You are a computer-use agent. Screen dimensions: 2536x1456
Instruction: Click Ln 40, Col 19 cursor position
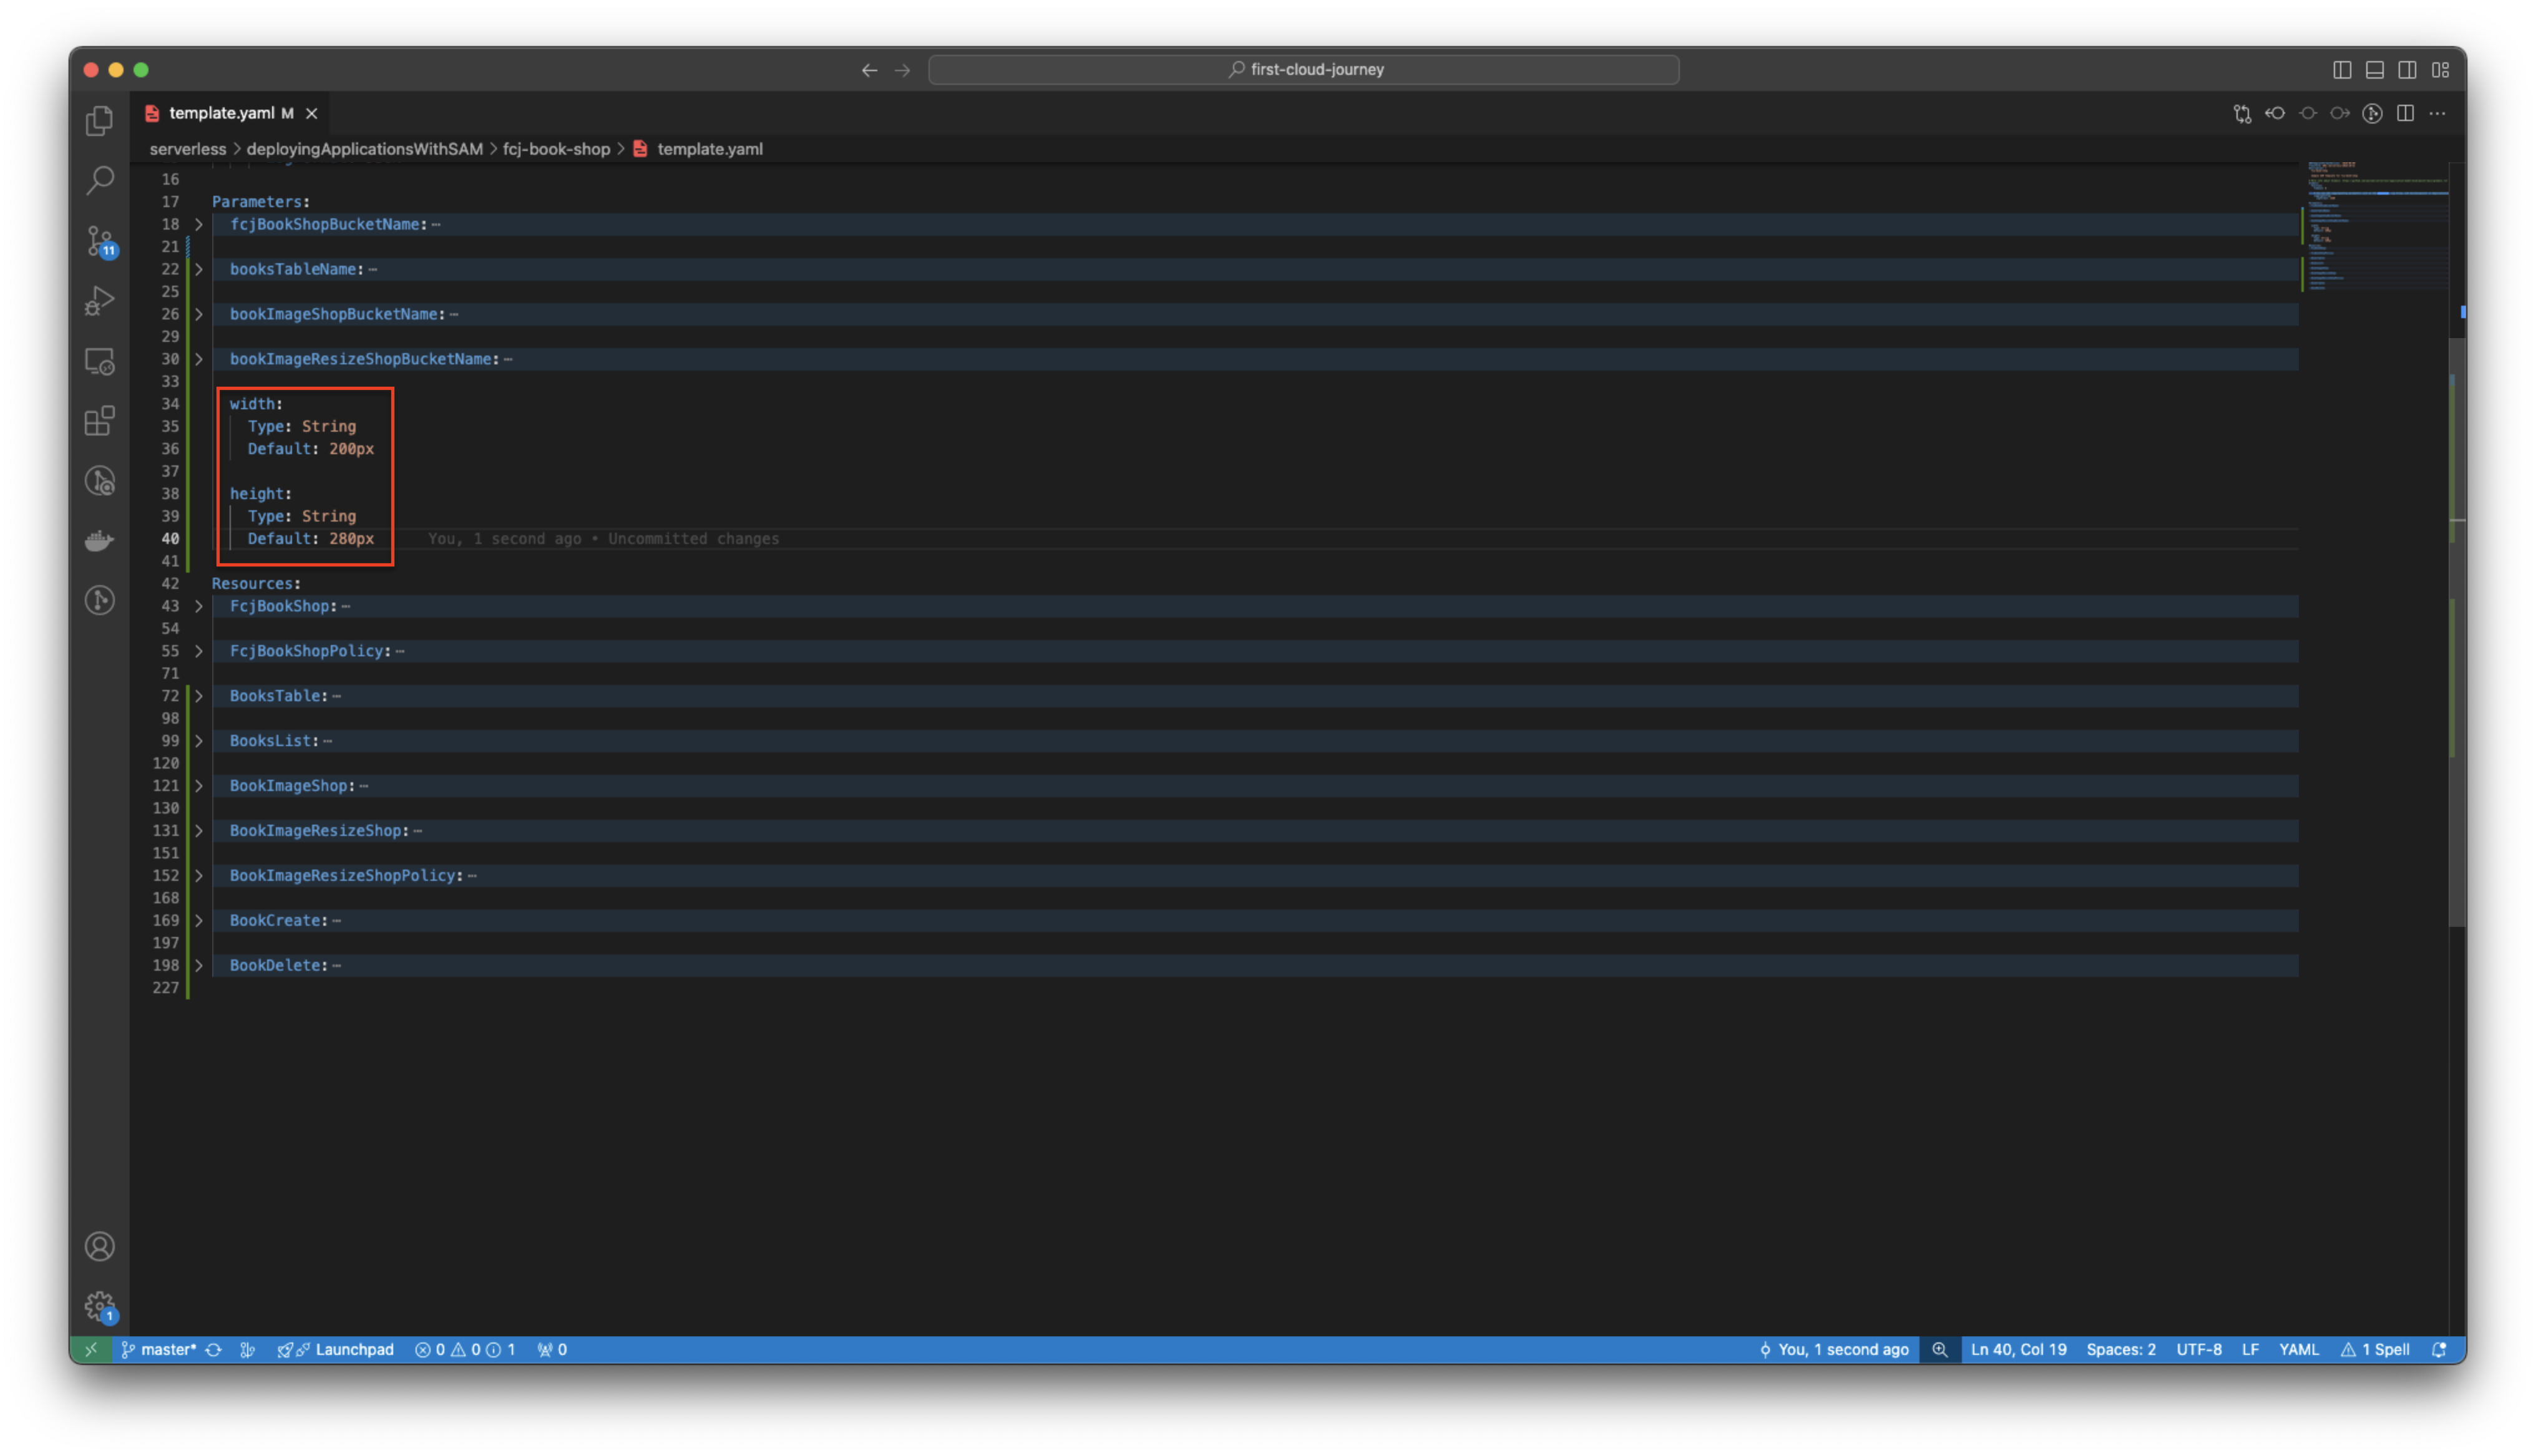2018,1350
